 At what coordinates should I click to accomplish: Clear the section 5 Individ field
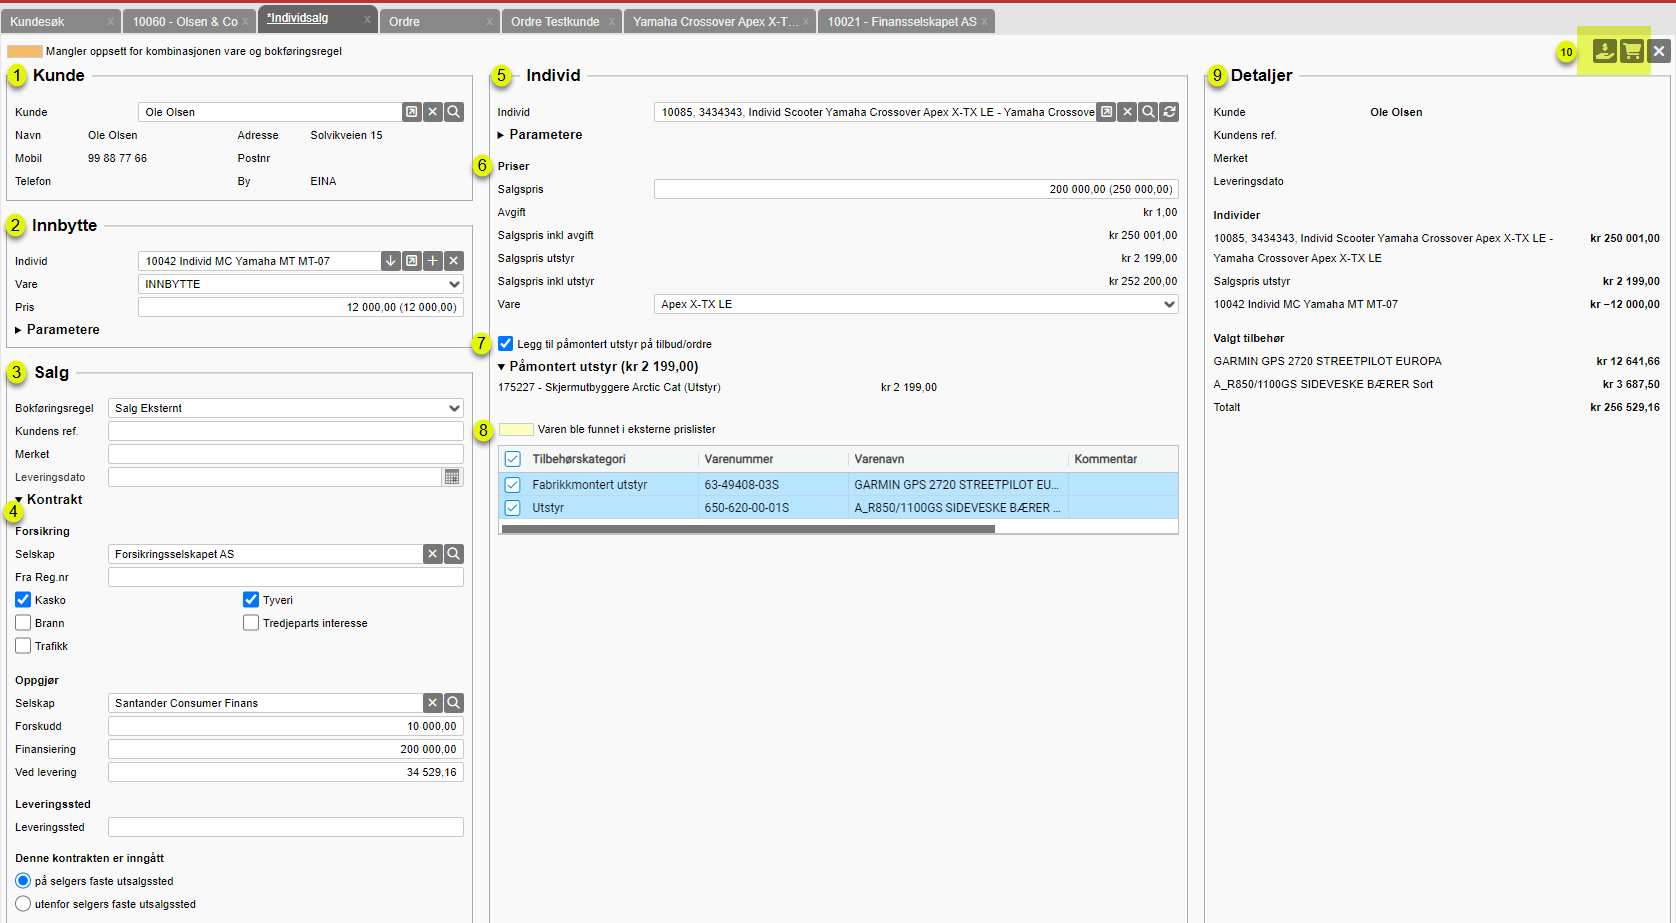pos(1127,112)
